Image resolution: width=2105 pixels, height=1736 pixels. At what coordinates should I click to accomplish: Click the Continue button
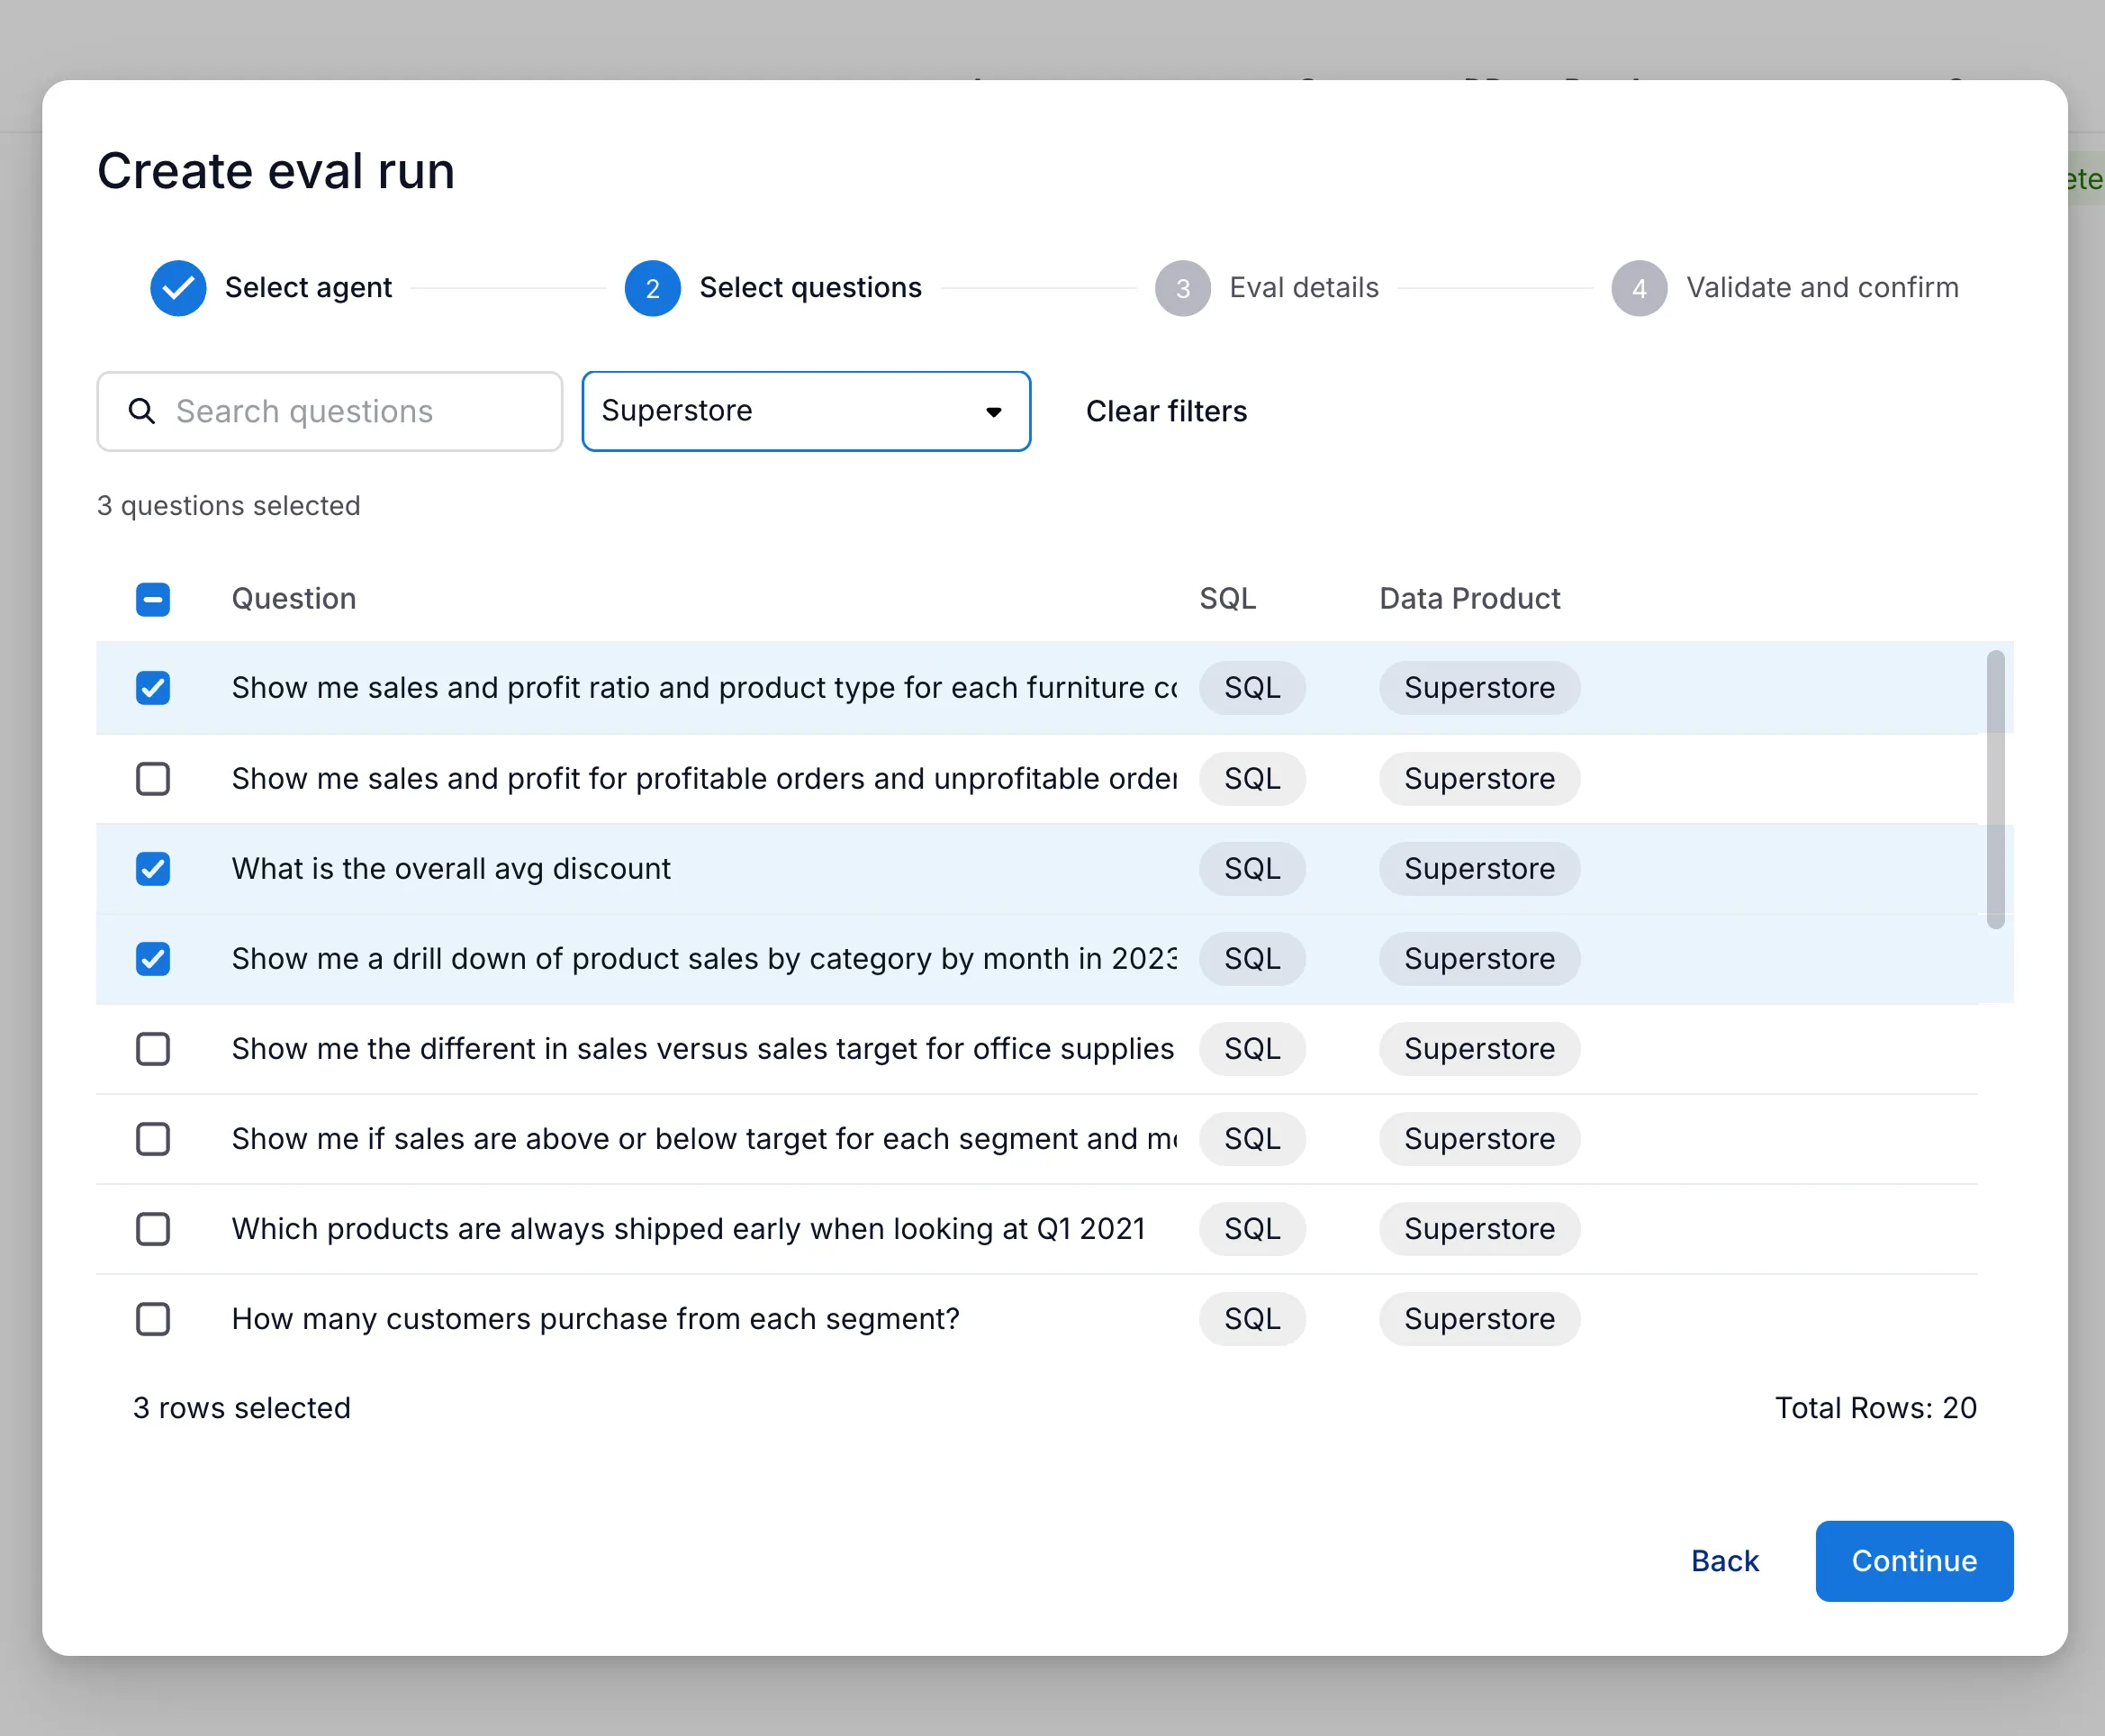pyautogui.click(x=1913, y=1560)
